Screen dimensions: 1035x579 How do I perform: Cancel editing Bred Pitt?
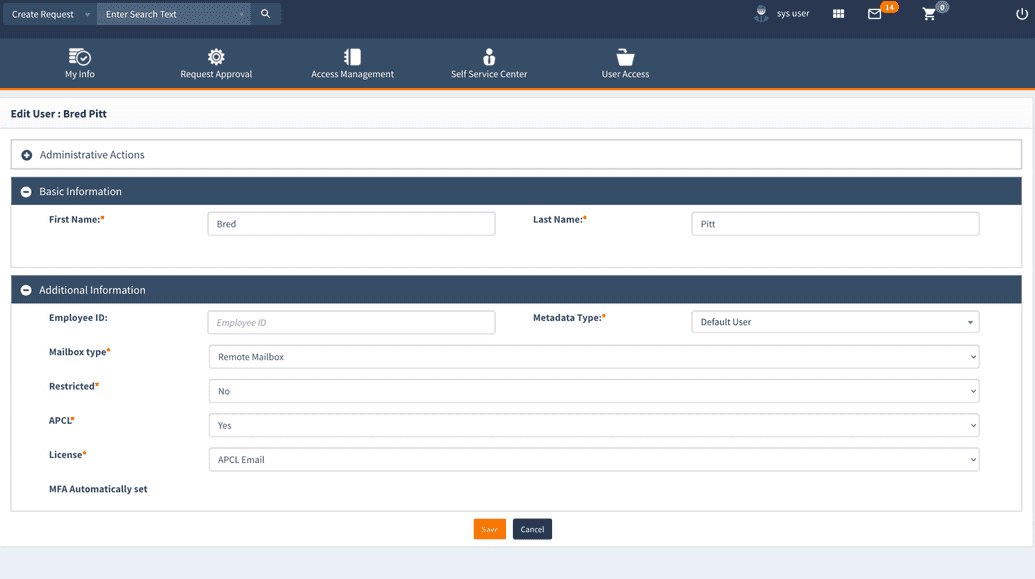tap(532, 529)
